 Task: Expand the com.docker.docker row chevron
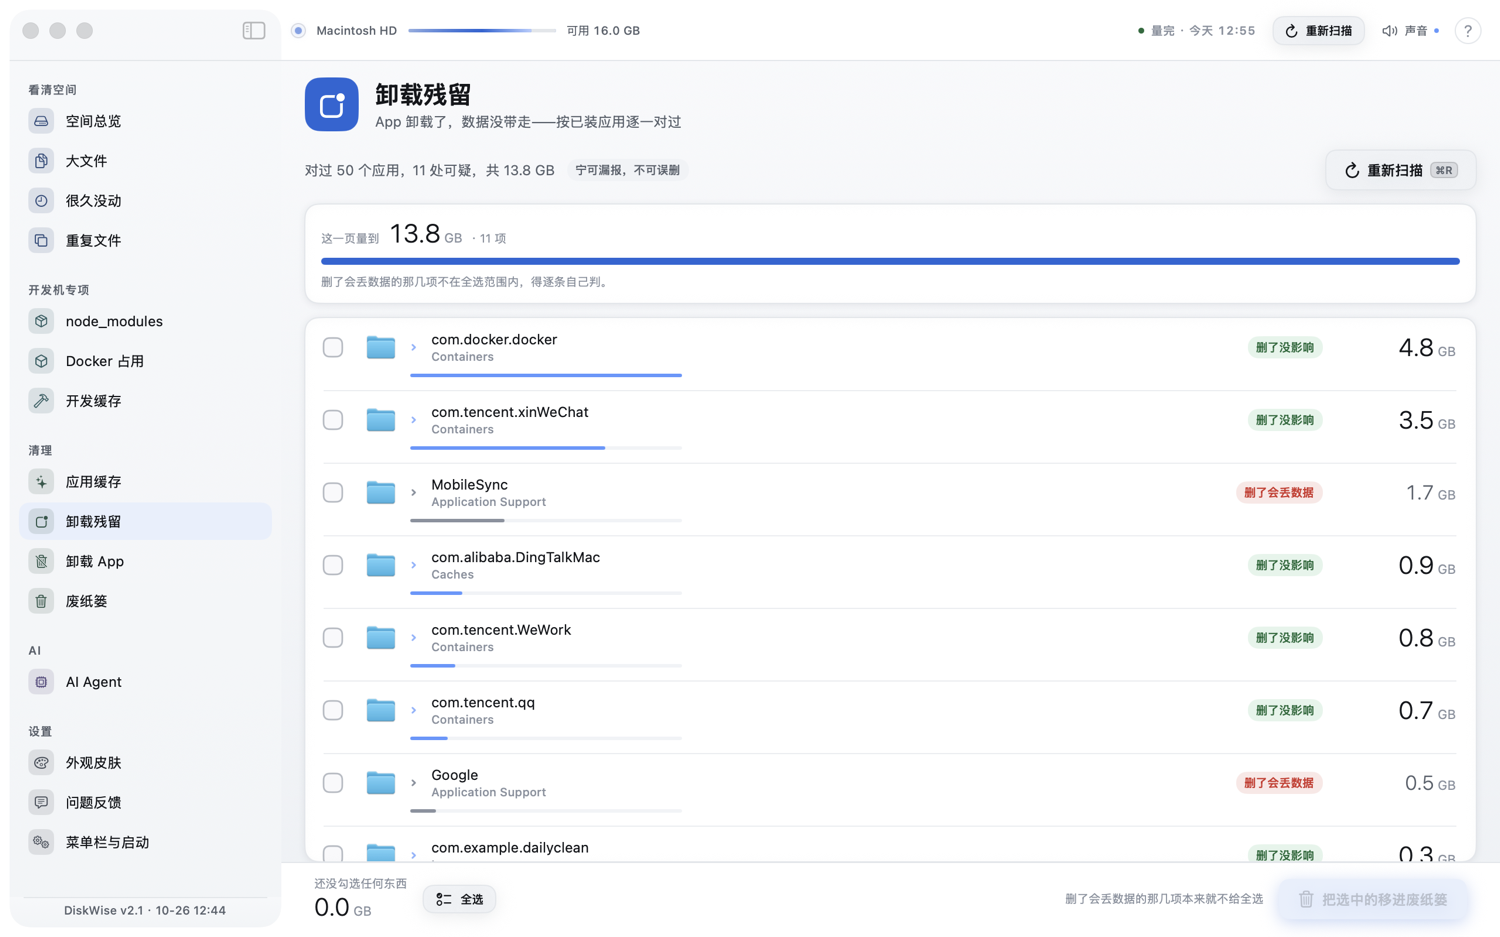[413, 347]
